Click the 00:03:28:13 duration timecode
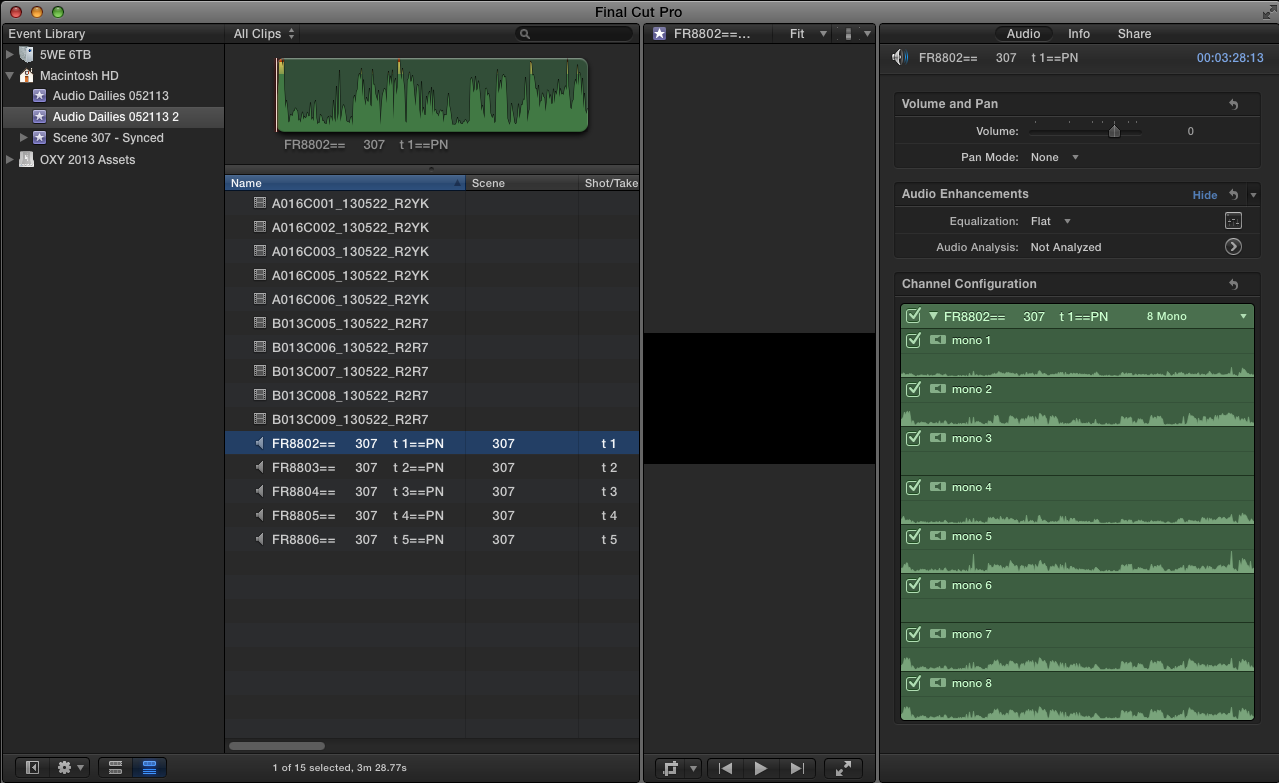 coord(1230,58)
